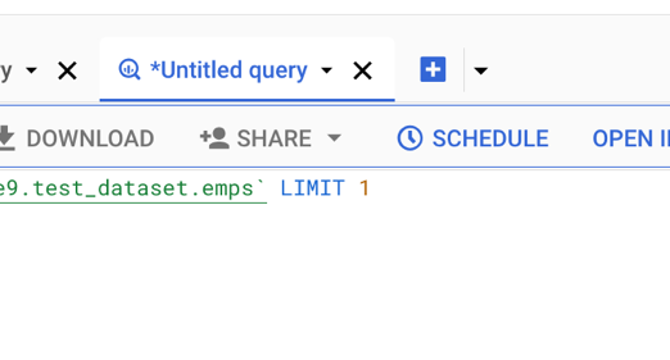The image size is (670, 360).
Task: Click the SCHEDULE button label
Action: (490, 138)
